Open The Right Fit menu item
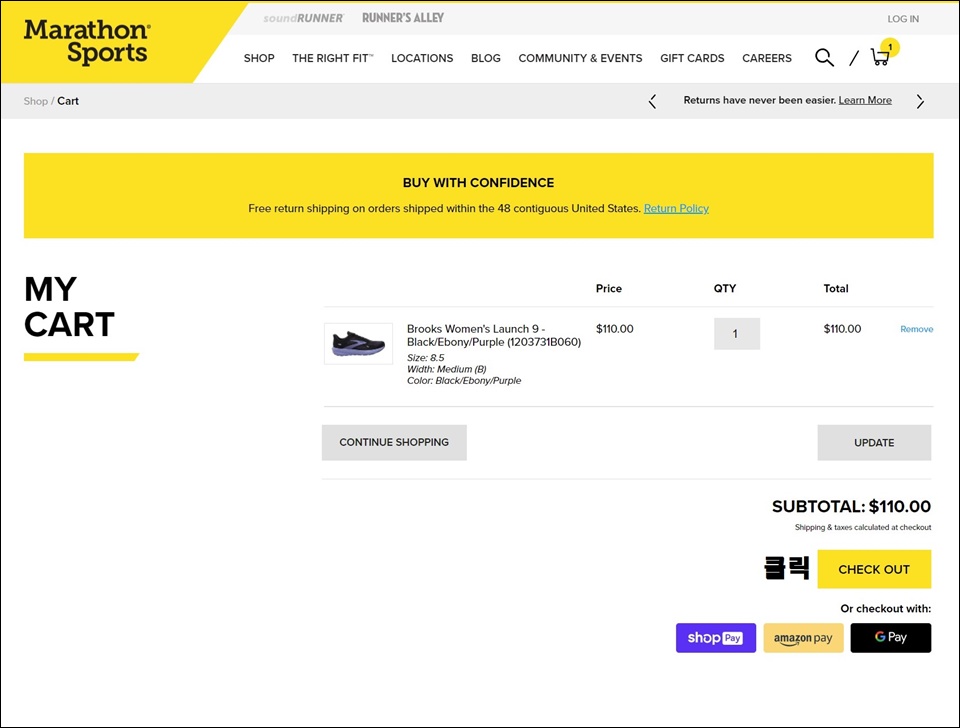Viewport: 960px width, 728px height. (332, 58)
